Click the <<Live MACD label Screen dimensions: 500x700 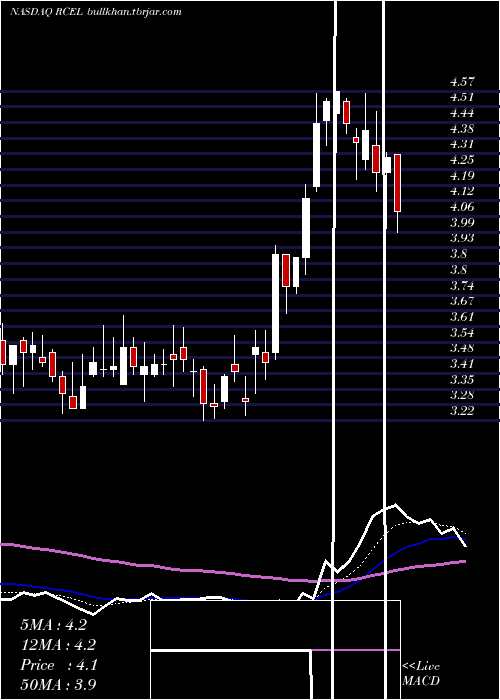click(421, 674)
